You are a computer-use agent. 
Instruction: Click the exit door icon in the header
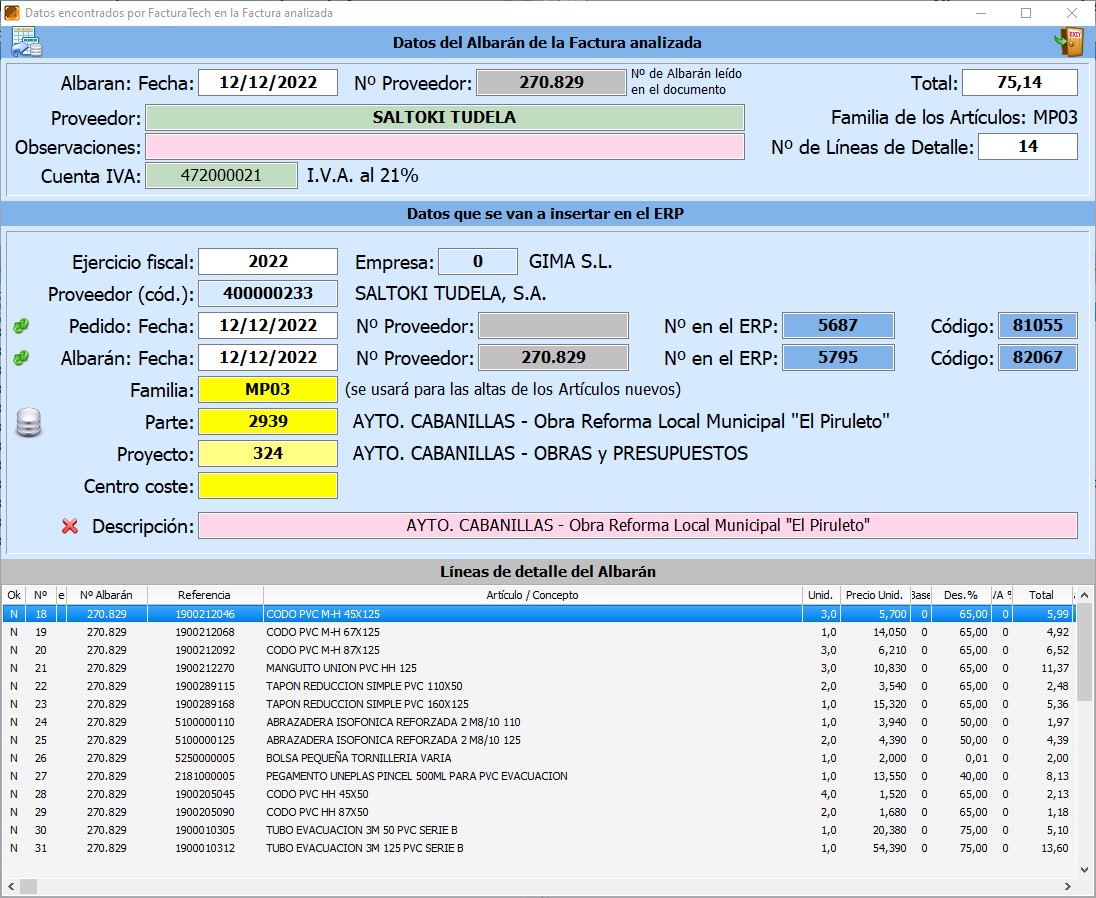tap(1069, 42)
